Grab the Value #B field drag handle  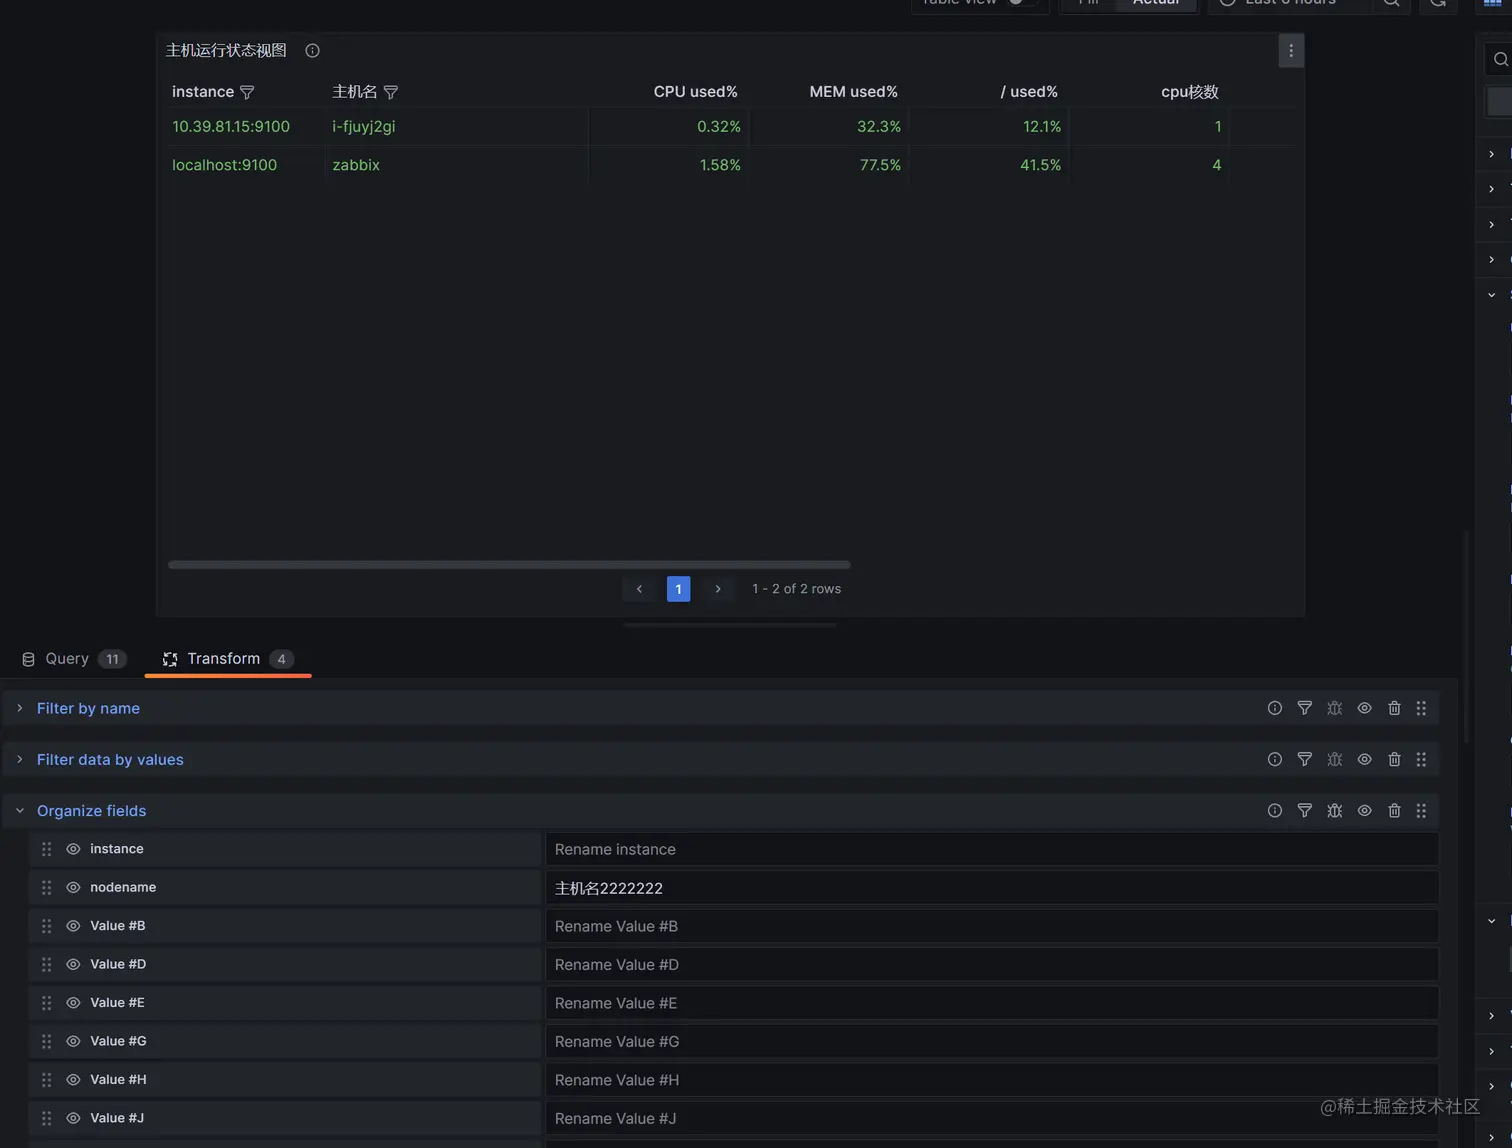(x=46, y=926)
